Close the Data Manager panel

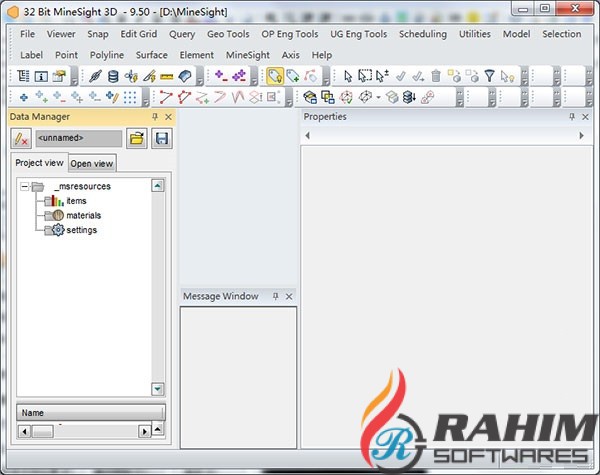(x=168, y=117)
